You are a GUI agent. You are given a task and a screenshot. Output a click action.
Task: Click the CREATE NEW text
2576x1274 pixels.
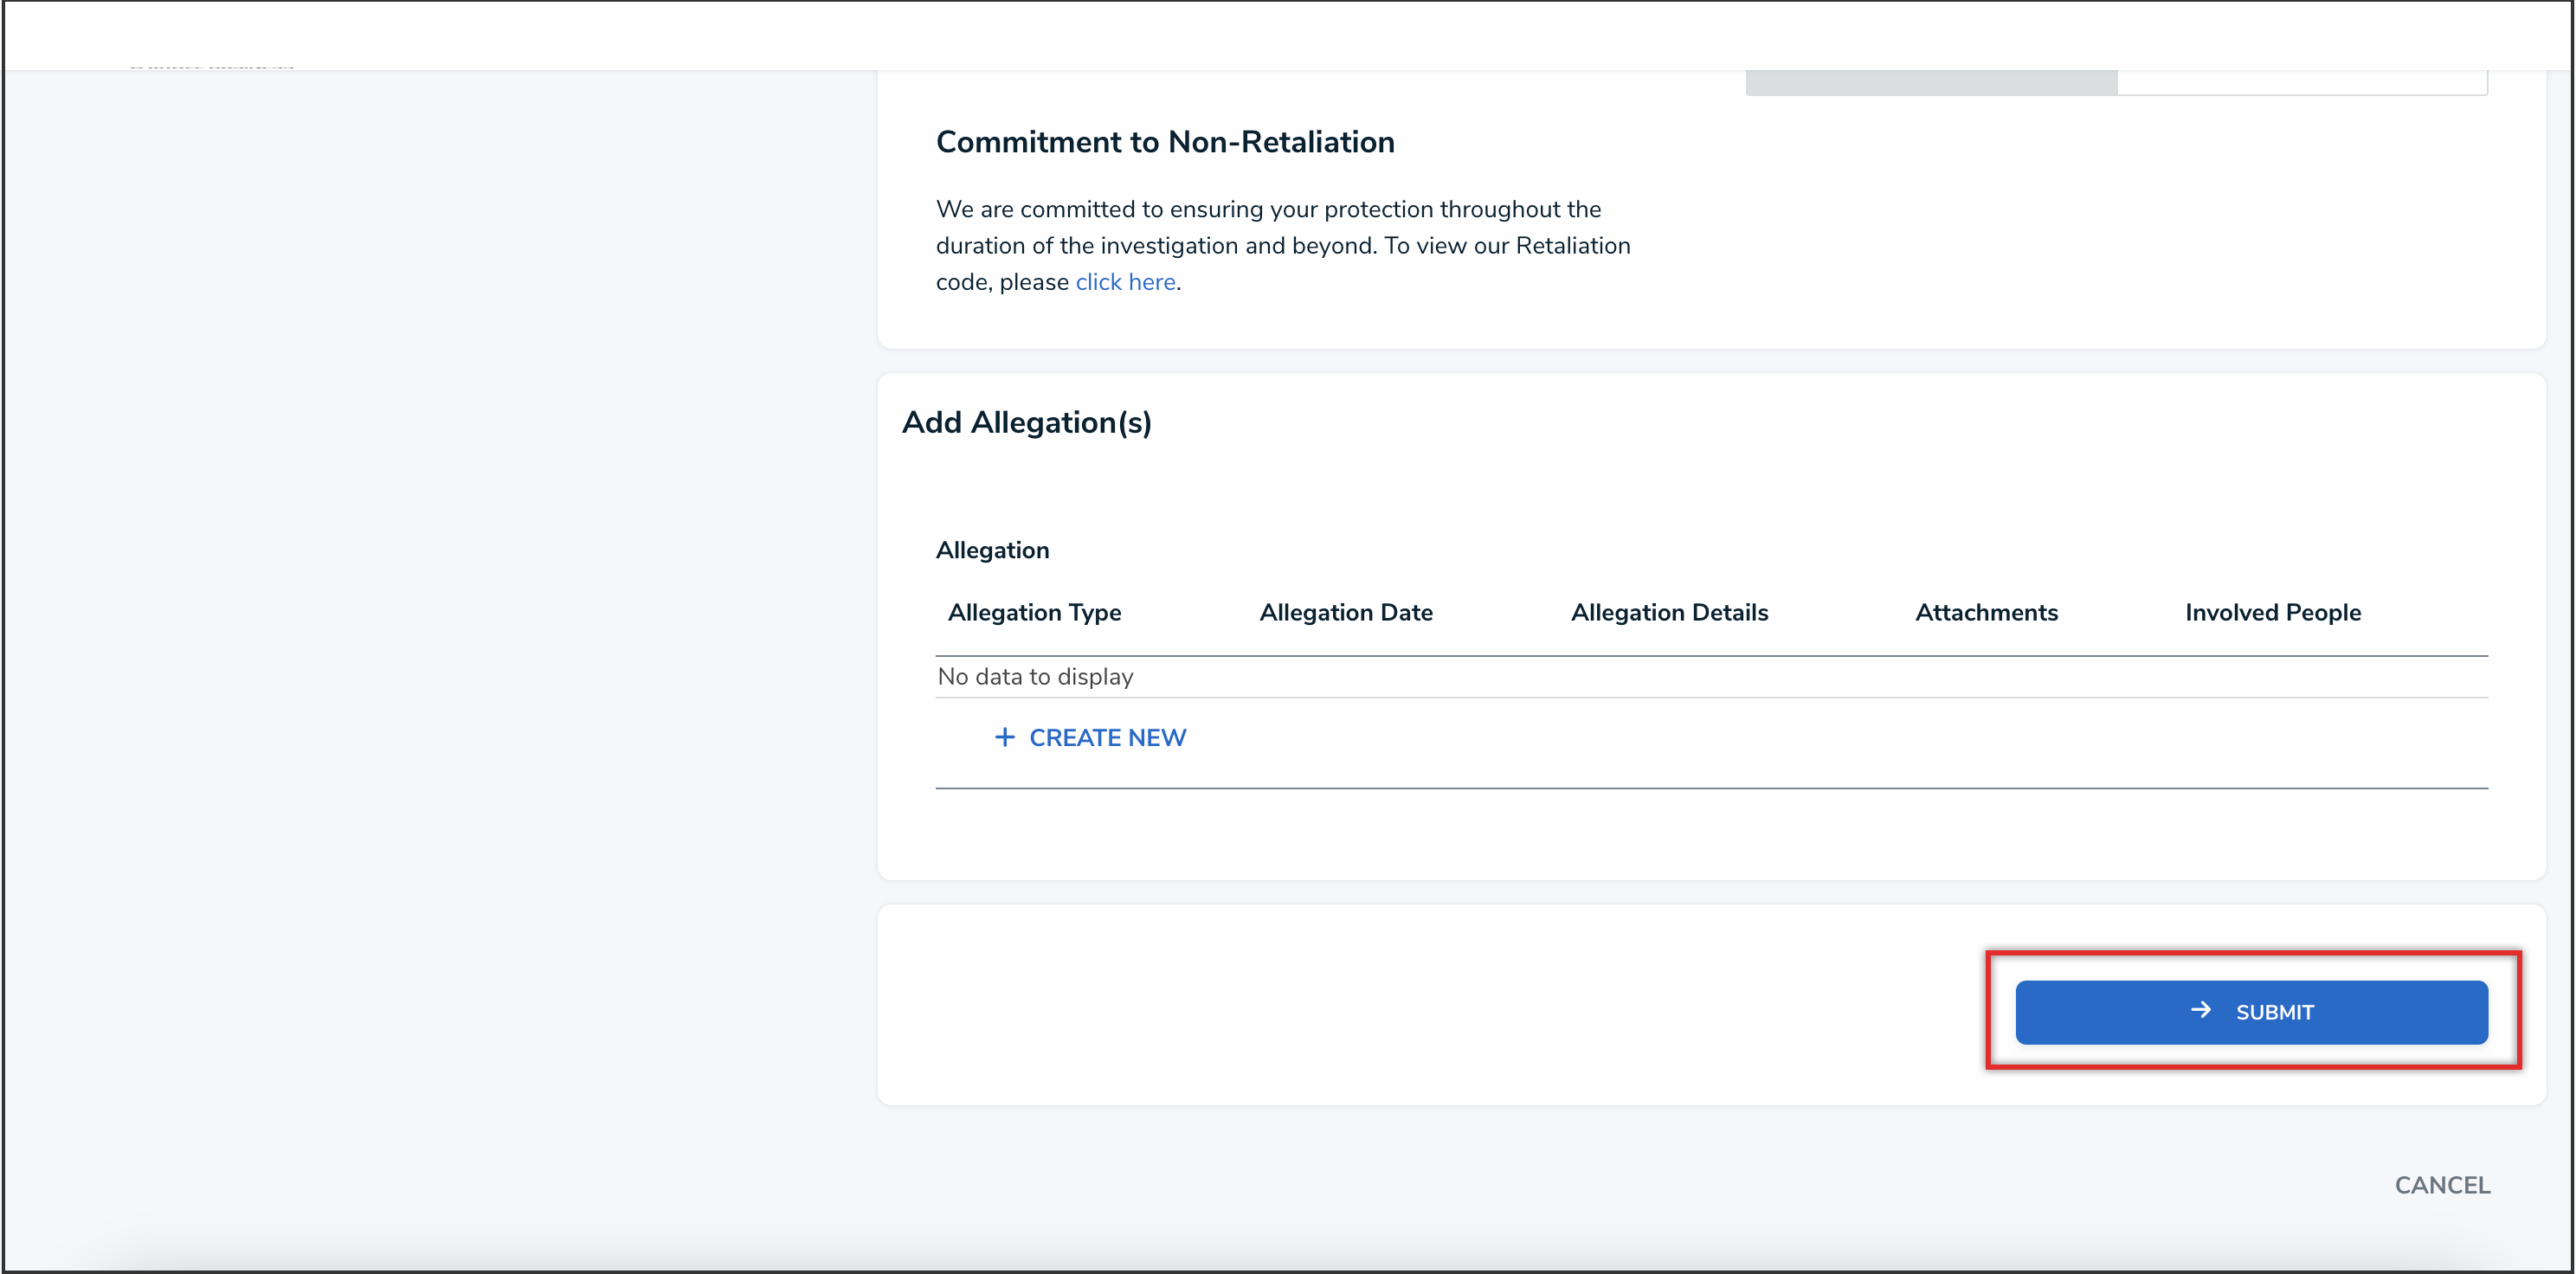click(1107, 737)
